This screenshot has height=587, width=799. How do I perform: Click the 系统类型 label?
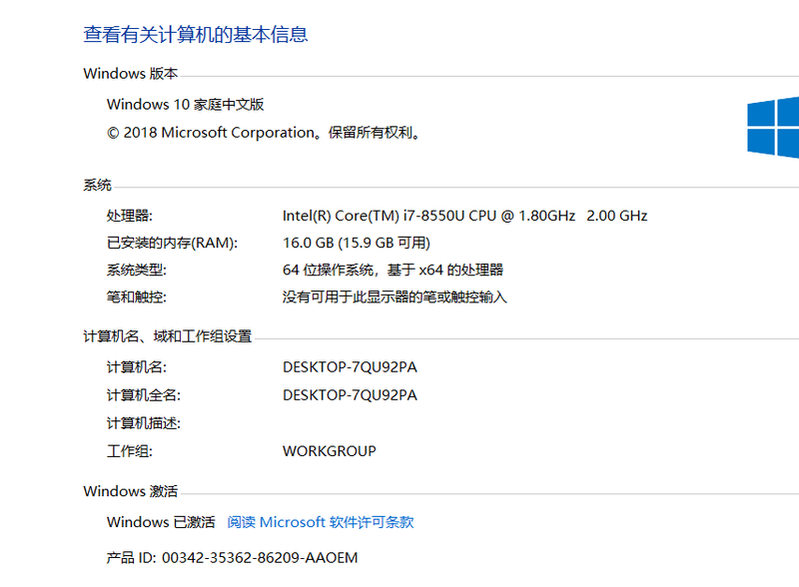[137, 270]
